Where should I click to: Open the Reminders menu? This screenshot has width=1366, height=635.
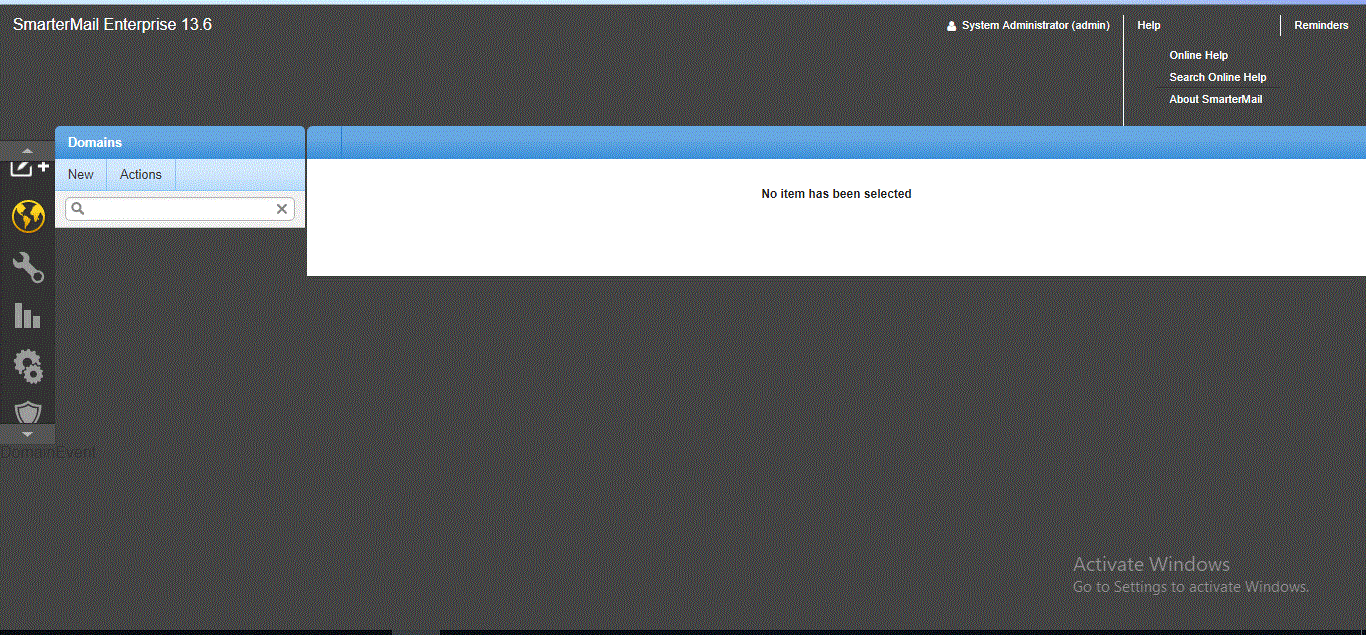pyautogui.click(x=1321, y=25)
